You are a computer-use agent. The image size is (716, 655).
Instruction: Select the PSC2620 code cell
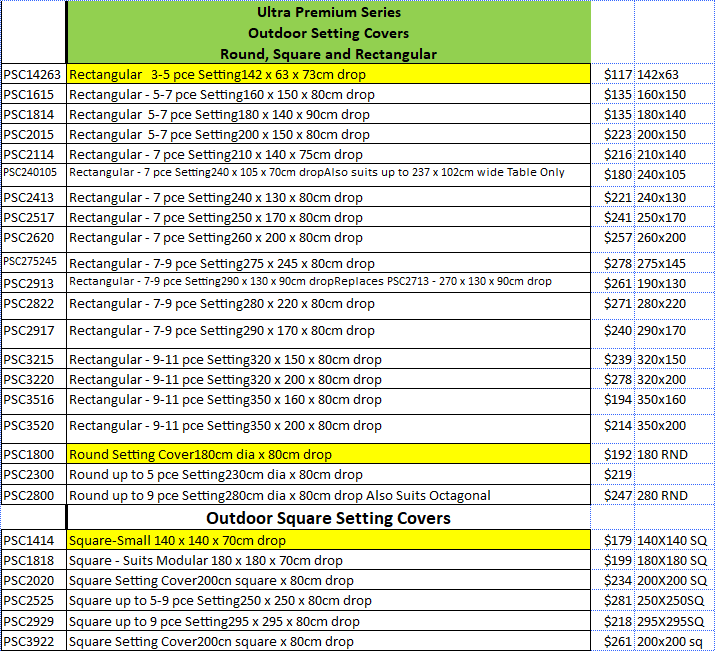pos(34,240)
